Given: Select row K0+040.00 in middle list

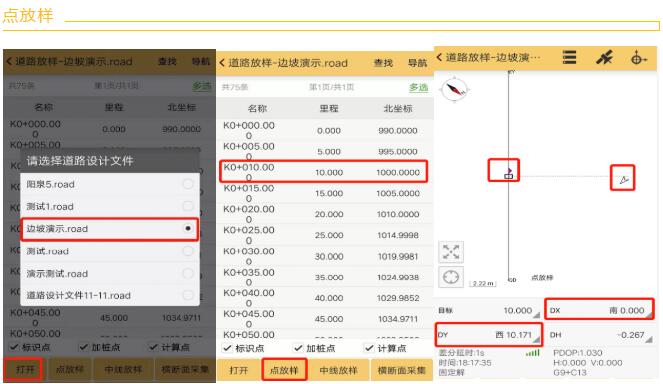Looking at the screenshot, I should [x=325, y=298].
